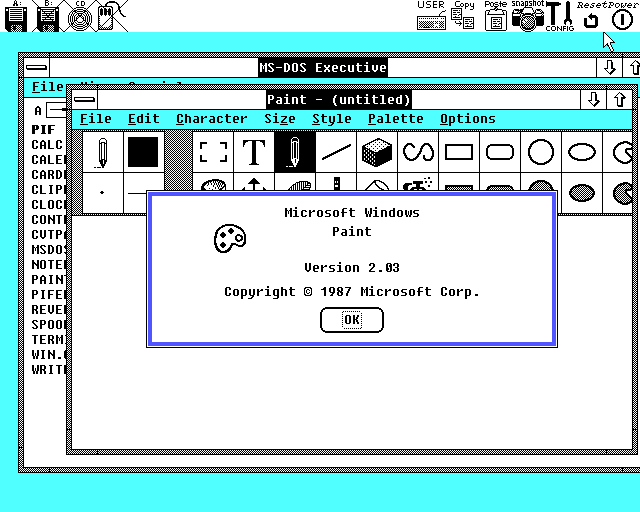Select the MSDOS file entry
Viewport: 640px width, 512px height.
49,249
